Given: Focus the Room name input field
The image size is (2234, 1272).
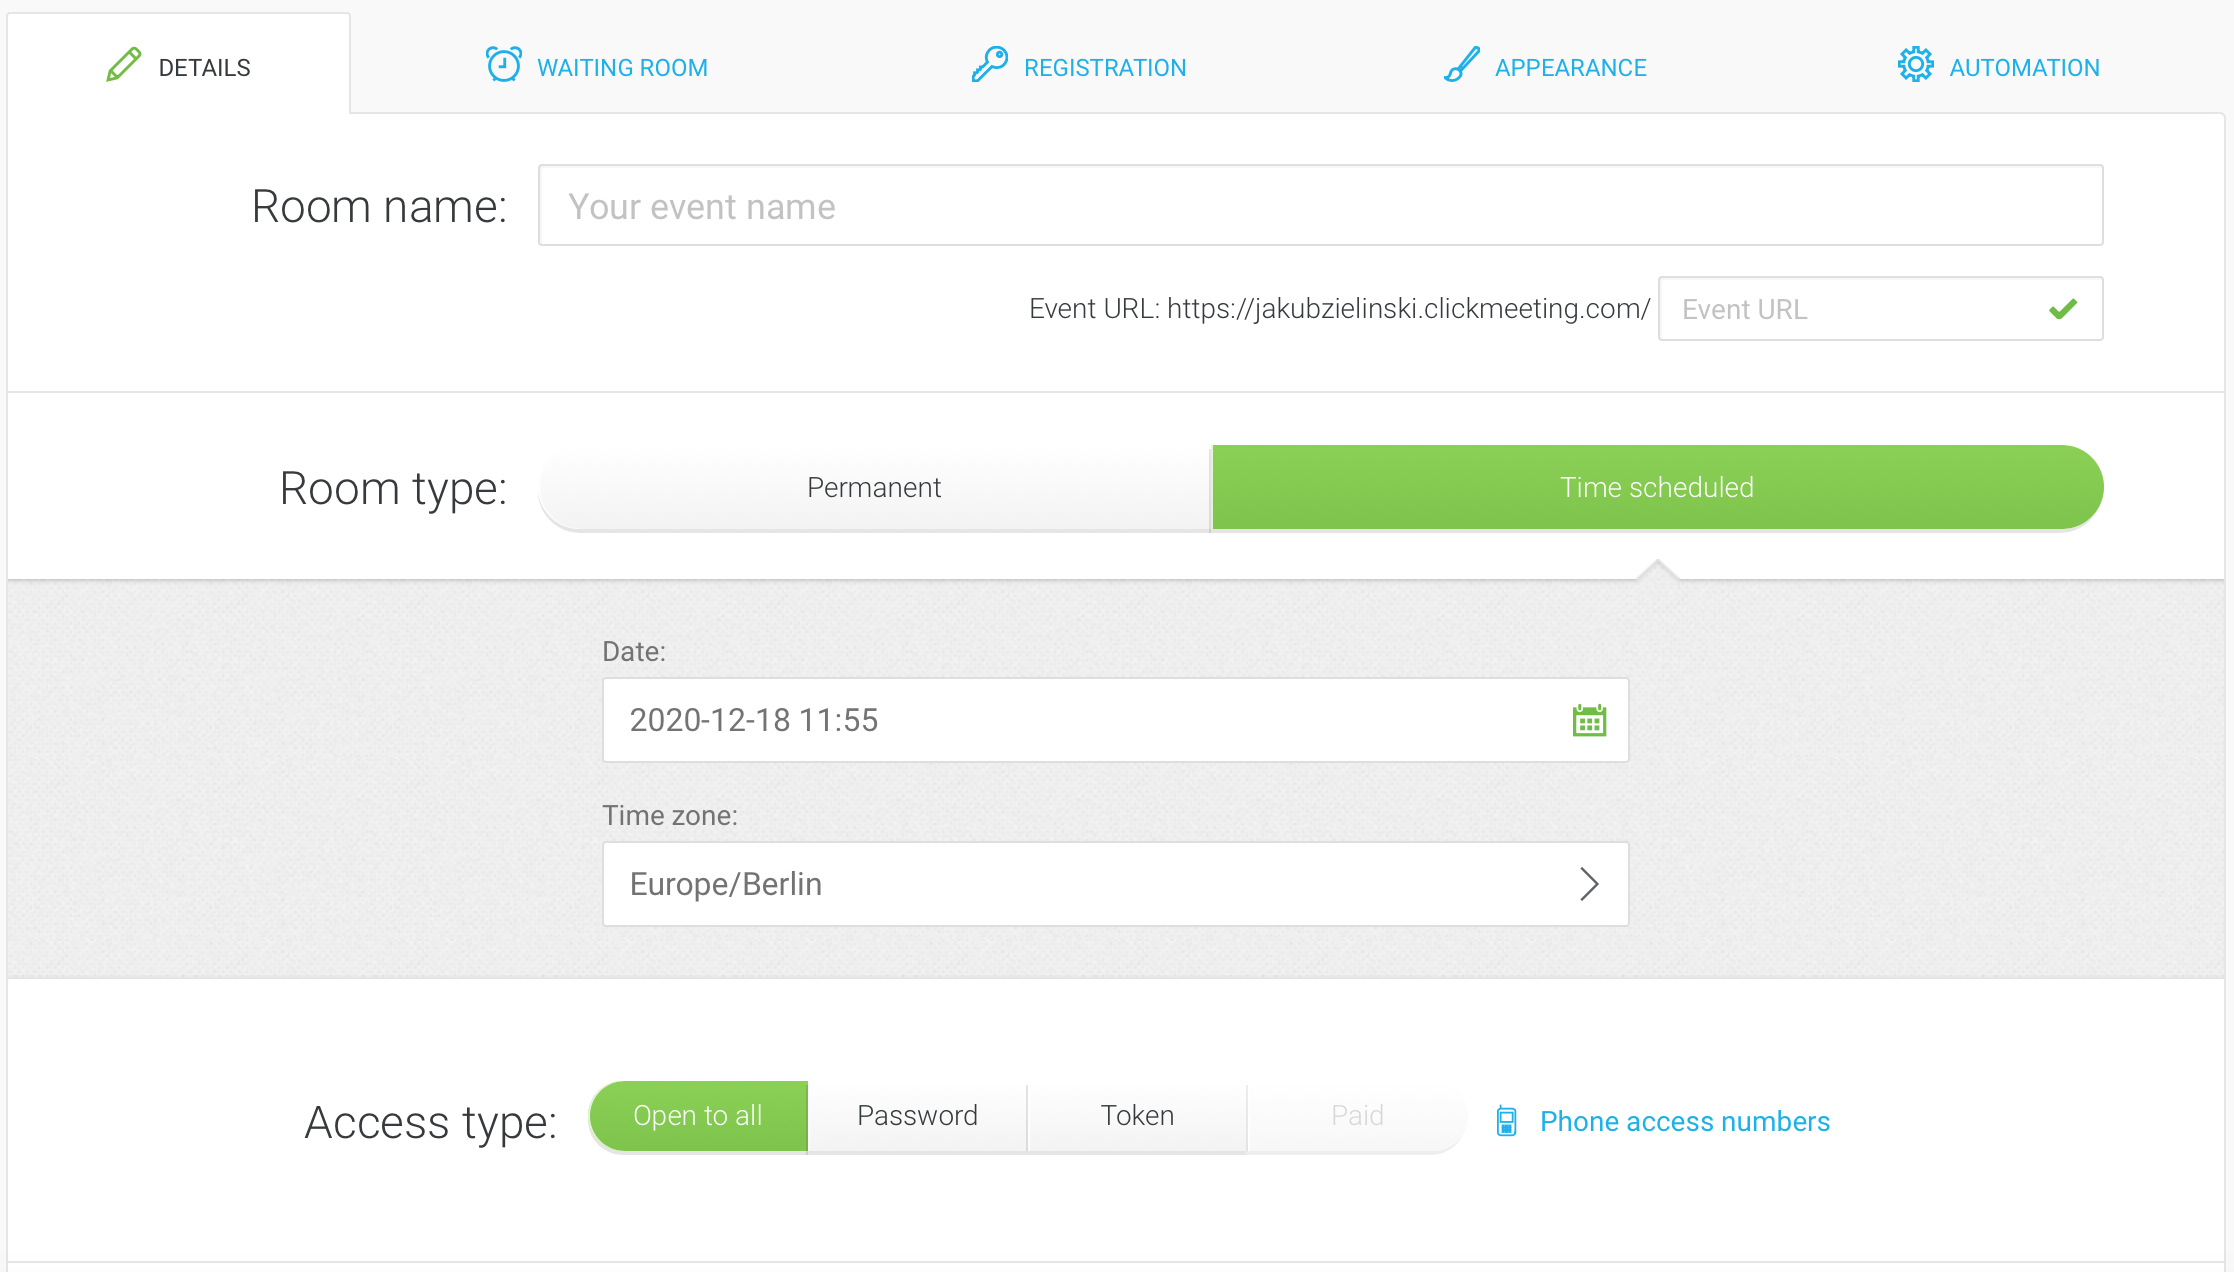Looking at the screenshot, I should point(1321,205).
